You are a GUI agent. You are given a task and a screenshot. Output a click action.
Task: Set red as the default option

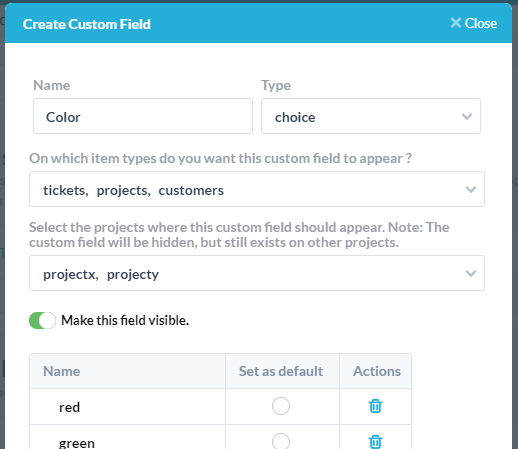point(281,406)
